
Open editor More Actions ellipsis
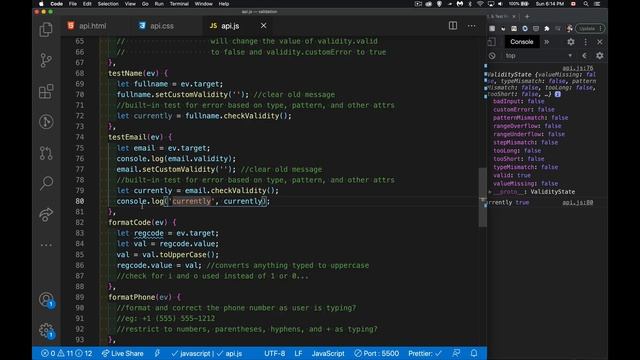tap(471, 26)
